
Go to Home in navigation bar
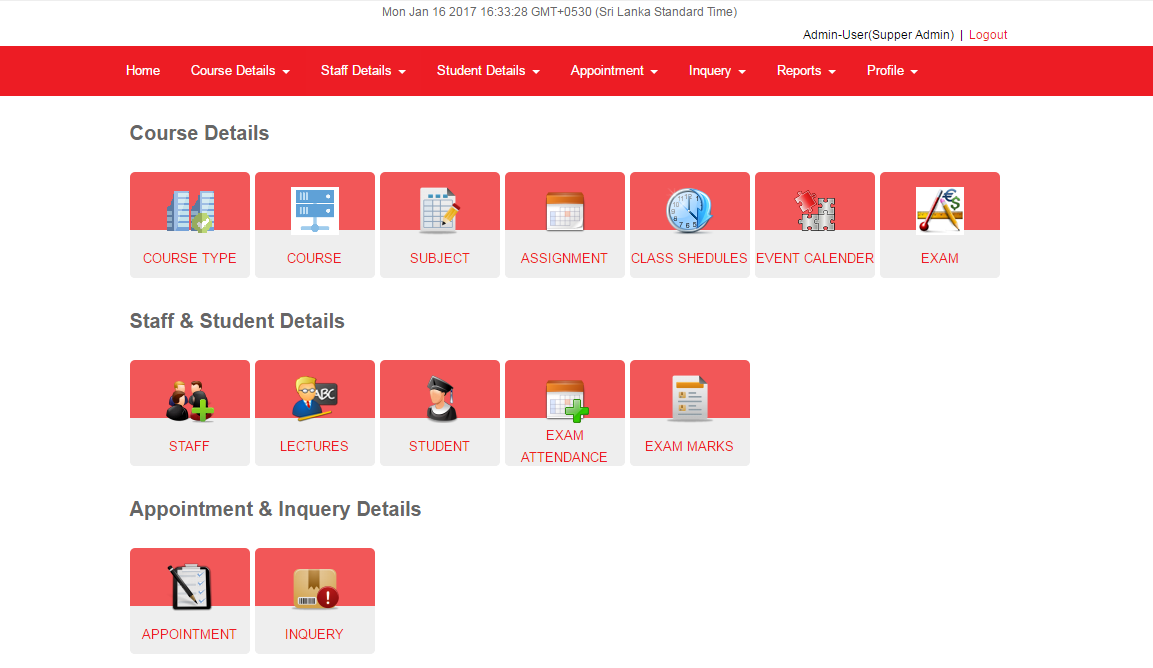pos(143,71)
